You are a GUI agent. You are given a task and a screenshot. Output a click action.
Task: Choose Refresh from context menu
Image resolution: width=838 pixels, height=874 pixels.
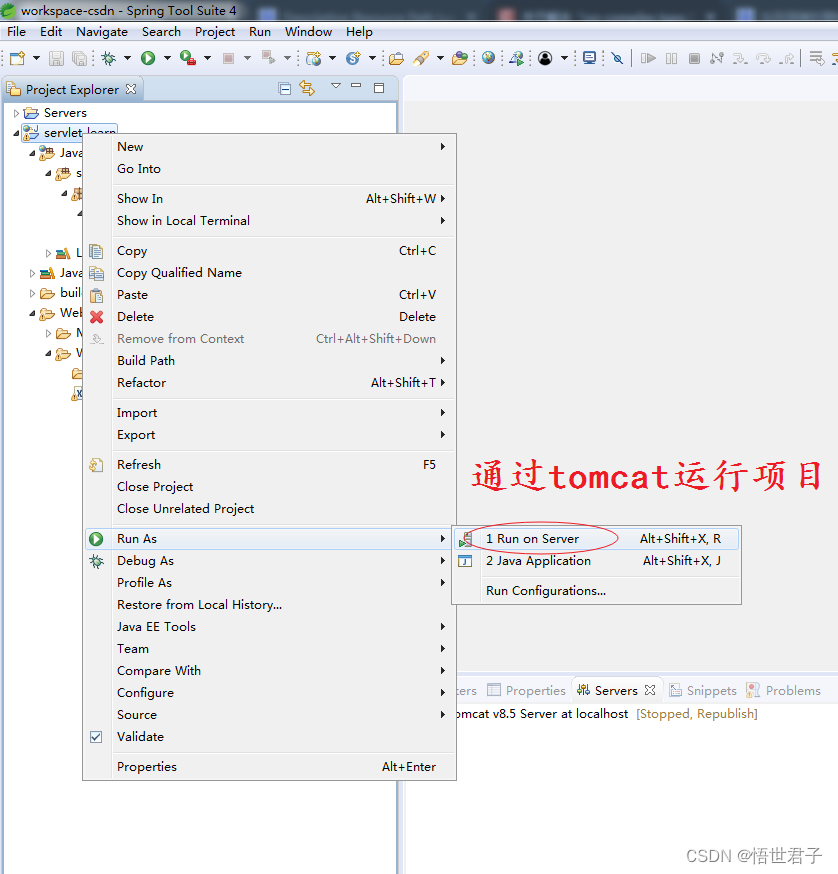point(269,465)
